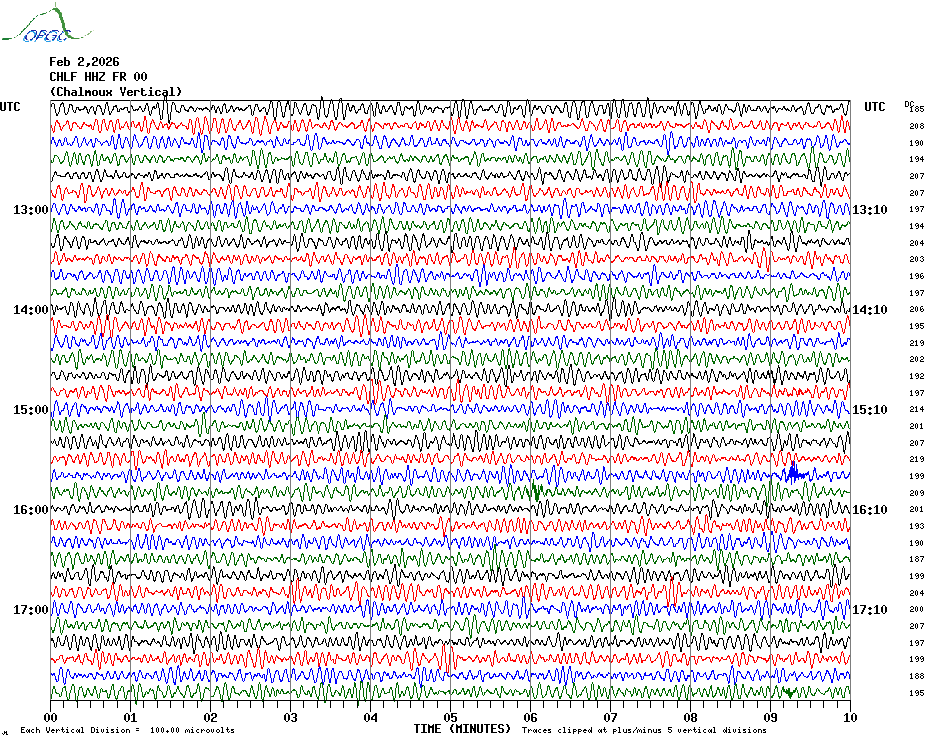Click the station code 'CHLF HHZ FR 00'

pos(98,77)
